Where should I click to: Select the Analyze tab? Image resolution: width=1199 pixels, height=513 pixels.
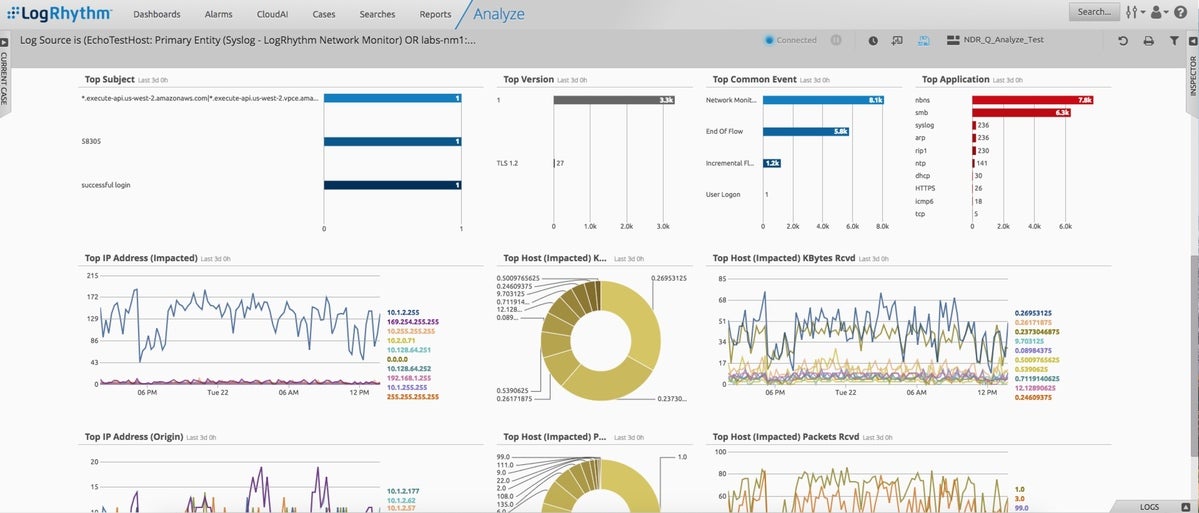coord(499,14)
